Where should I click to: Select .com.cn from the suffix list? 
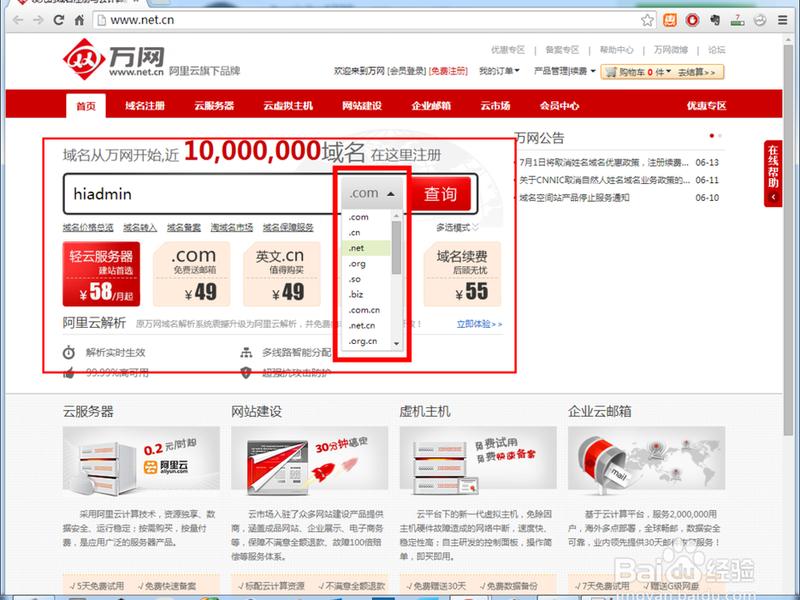(x=365, y=310)
